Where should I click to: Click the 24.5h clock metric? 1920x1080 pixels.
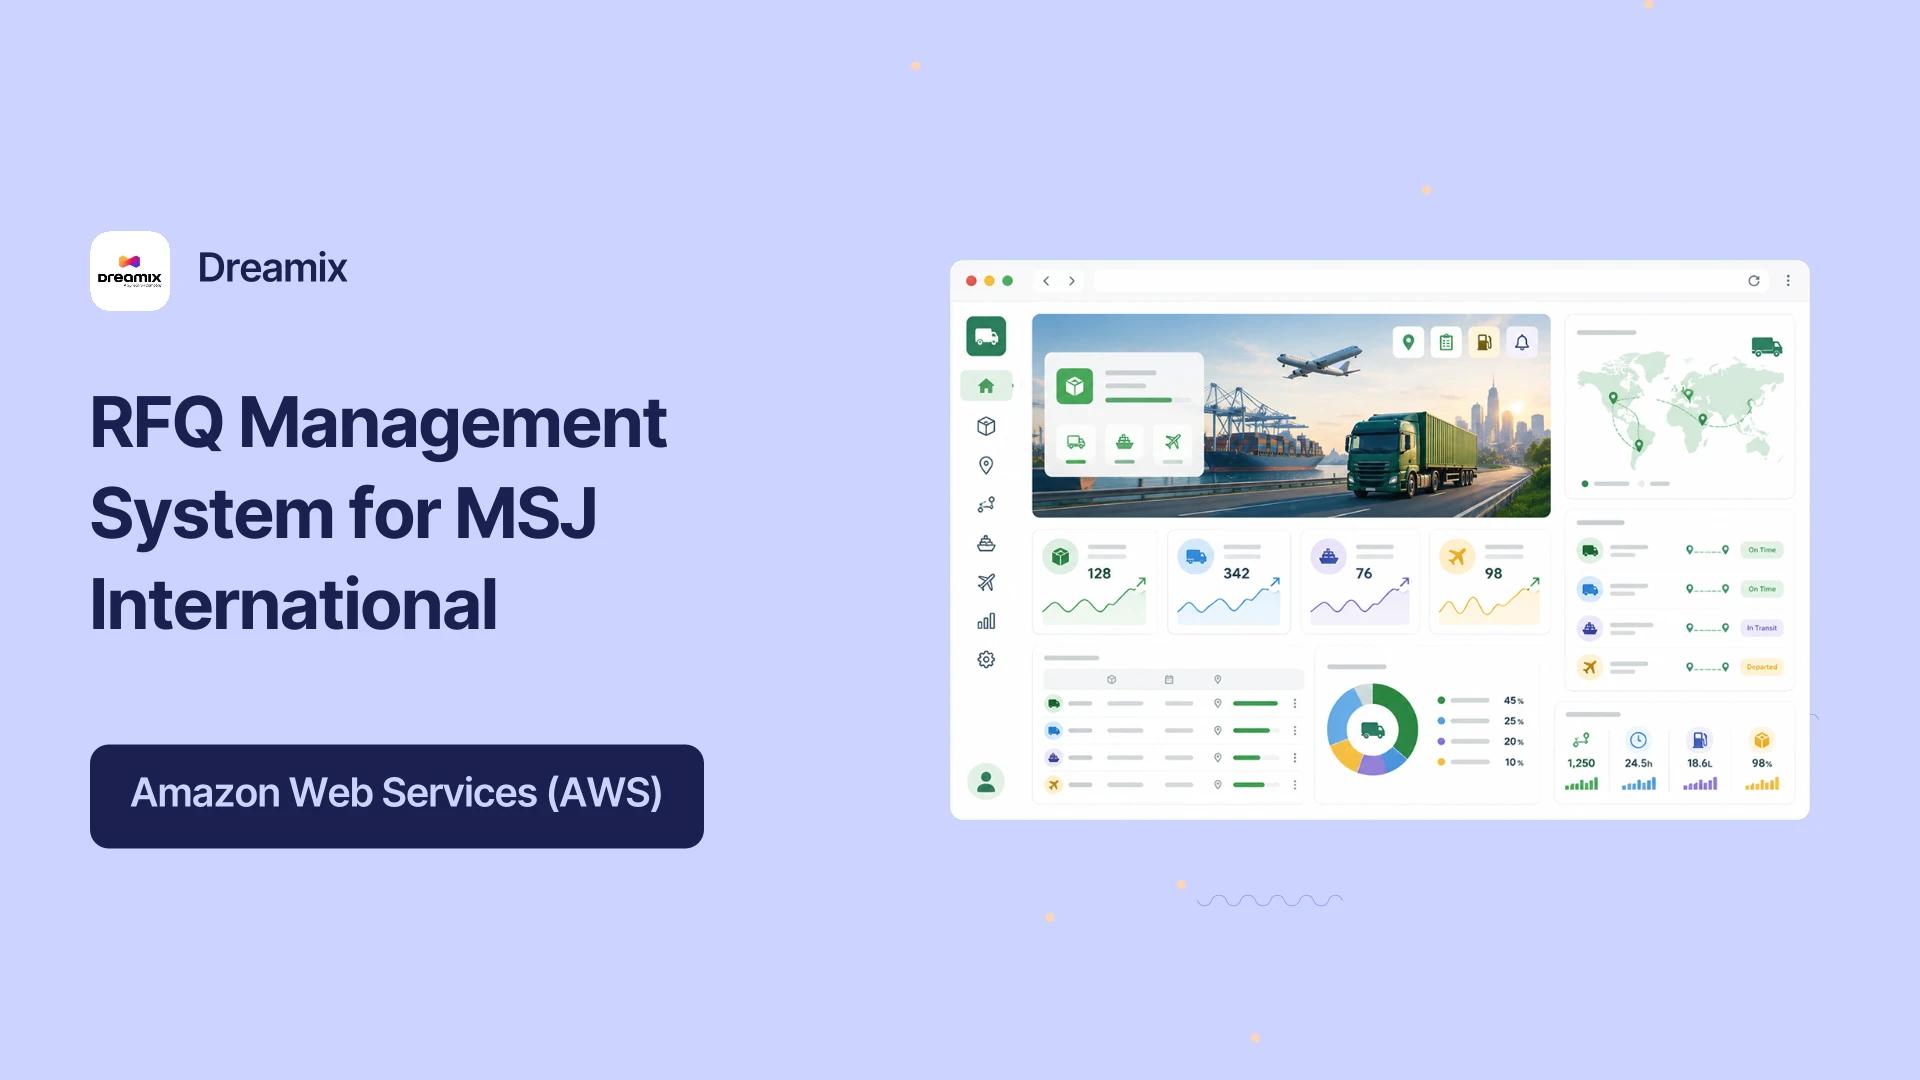tap(1638, 761)
